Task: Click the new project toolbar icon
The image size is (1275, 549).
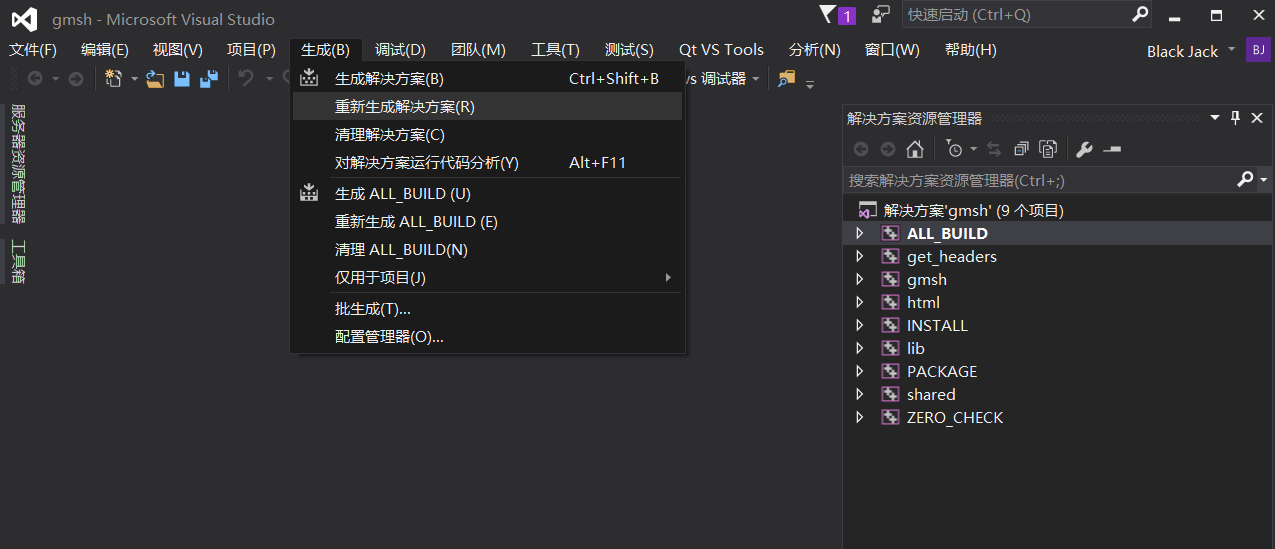Action: pyautogui.click(x=113, y=78)
